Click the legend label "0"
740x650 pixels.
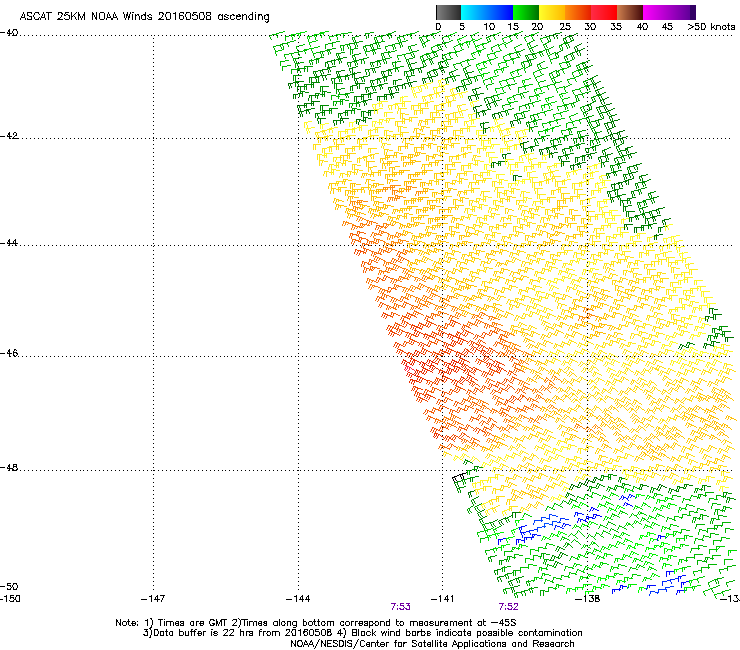pos(438,27)
